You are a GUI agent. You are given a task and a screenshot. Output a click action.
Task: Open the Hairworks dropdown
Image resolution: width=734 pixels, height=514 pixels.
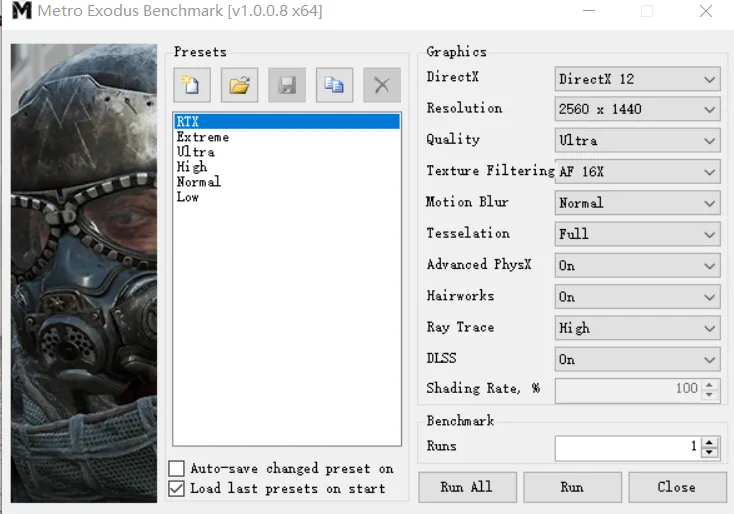tap(637, 297)
